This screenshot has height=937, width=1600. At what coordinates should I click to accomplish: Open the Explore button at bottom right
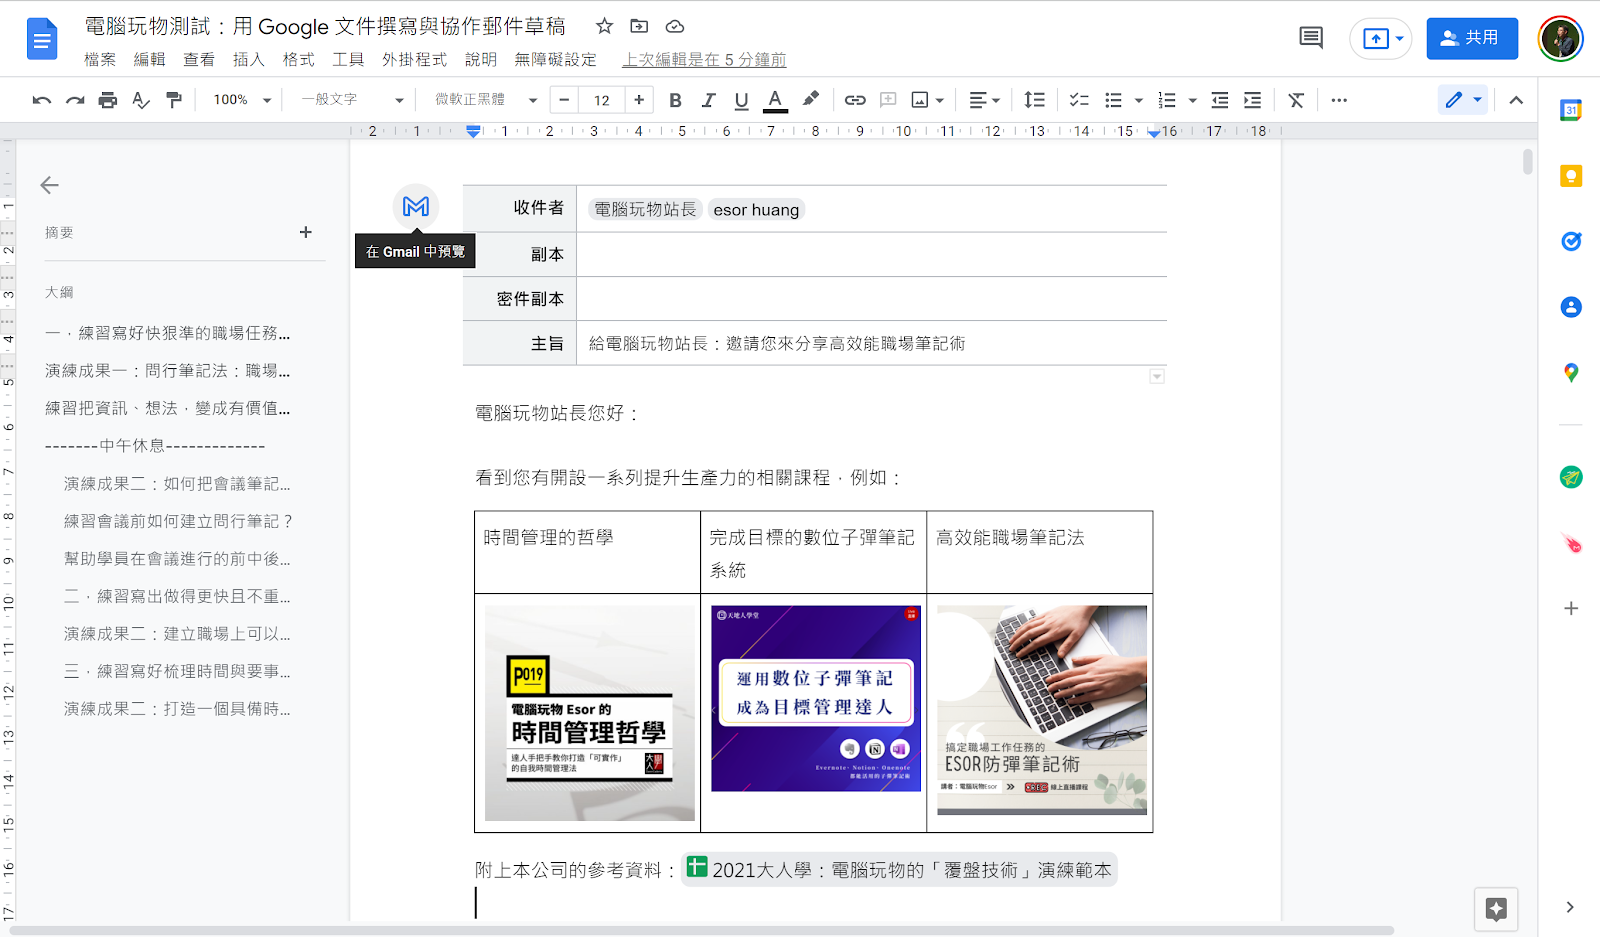pyautogui.click(x=1496, y=909)
